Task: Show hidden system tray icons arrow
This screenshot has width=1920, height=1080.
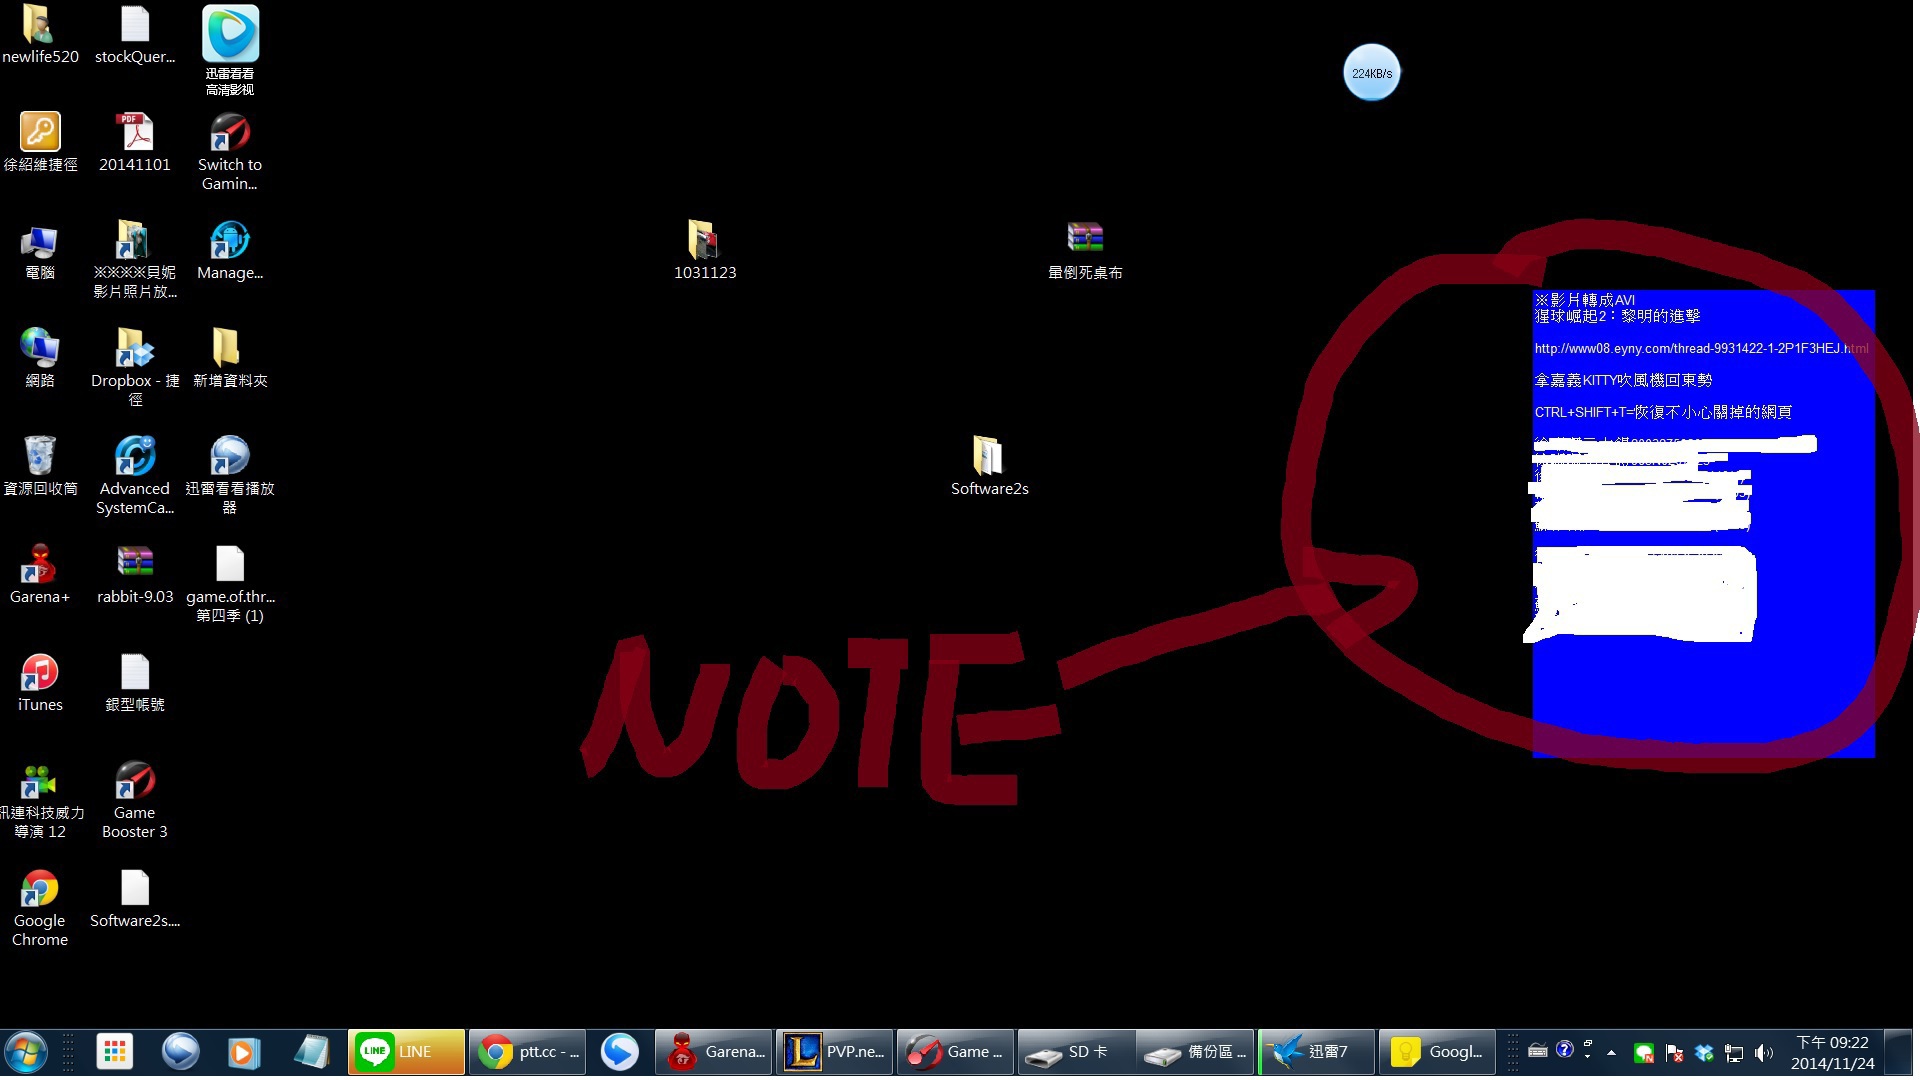Action: (x=1611, y=1052)
